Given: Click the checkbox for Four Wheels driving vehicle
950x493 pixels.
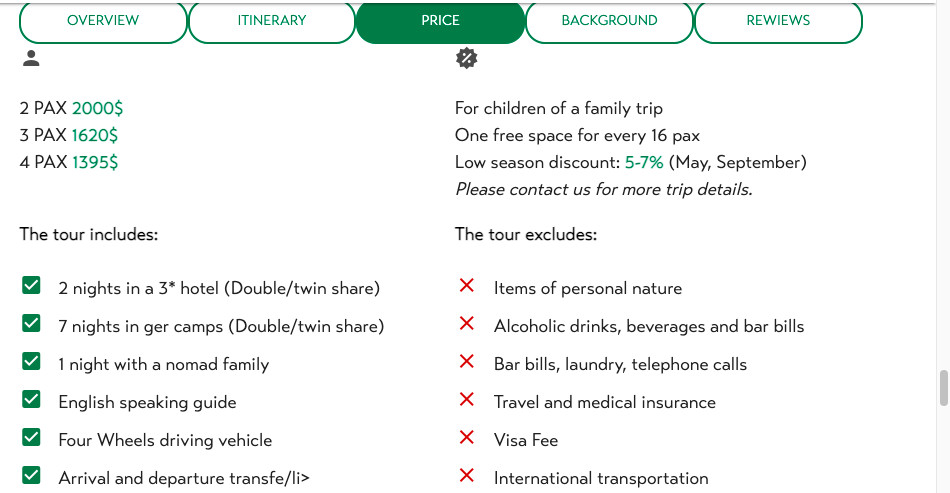Looking at the screenshot, I should click(x=31, y=438).
